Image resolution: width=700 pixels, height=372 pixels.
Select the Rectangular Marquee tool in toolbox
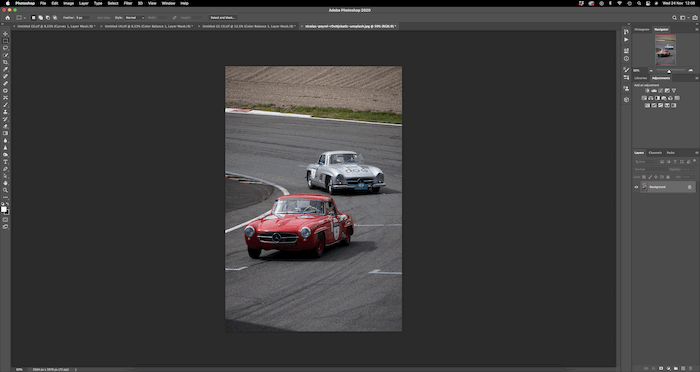[5, 41]
